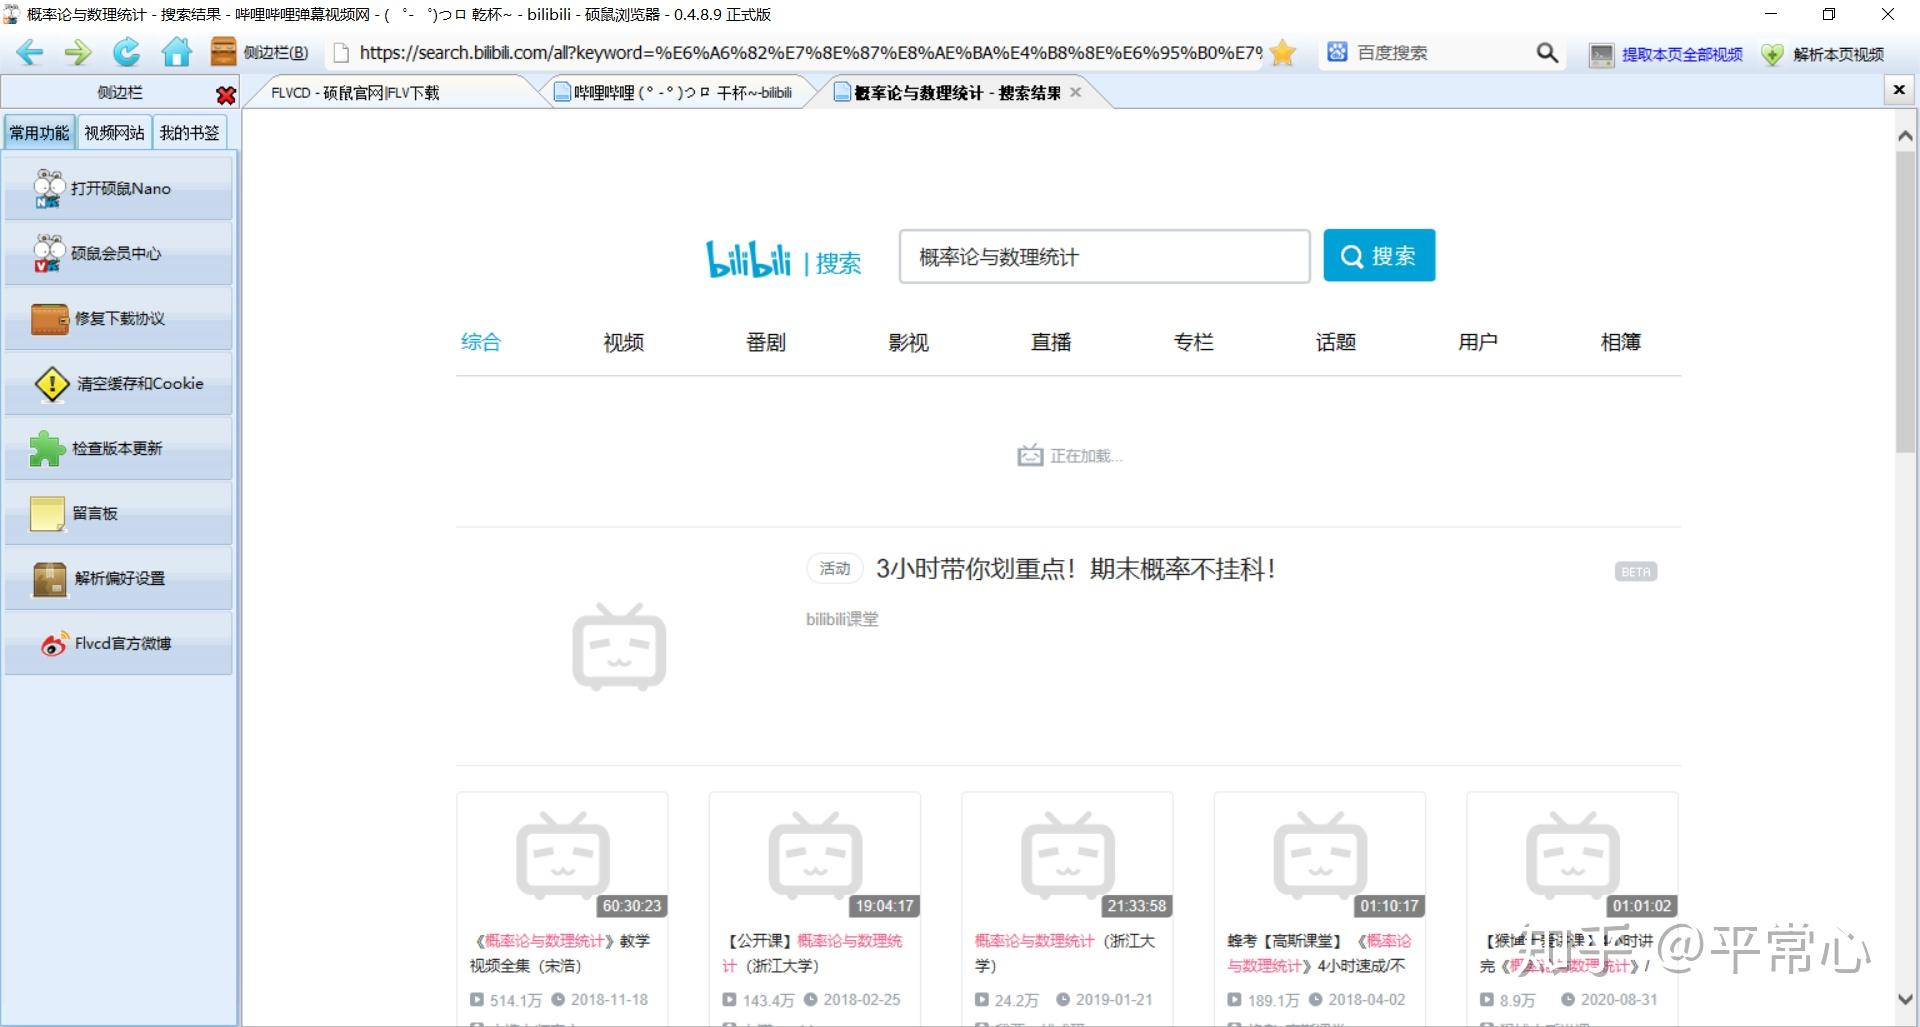This screenshot has width=1920, height=1027.
Task: Click 修复下载协议
Action: tap(119, 318)
